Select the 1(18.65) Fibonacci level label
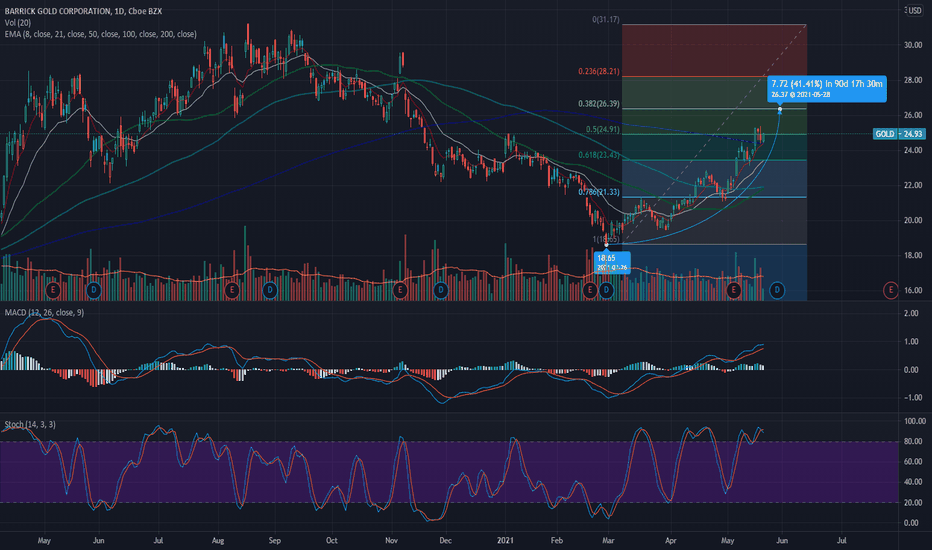Image resolution: width=932 pixels, height=550 pixels. click(x=606, y=239)
